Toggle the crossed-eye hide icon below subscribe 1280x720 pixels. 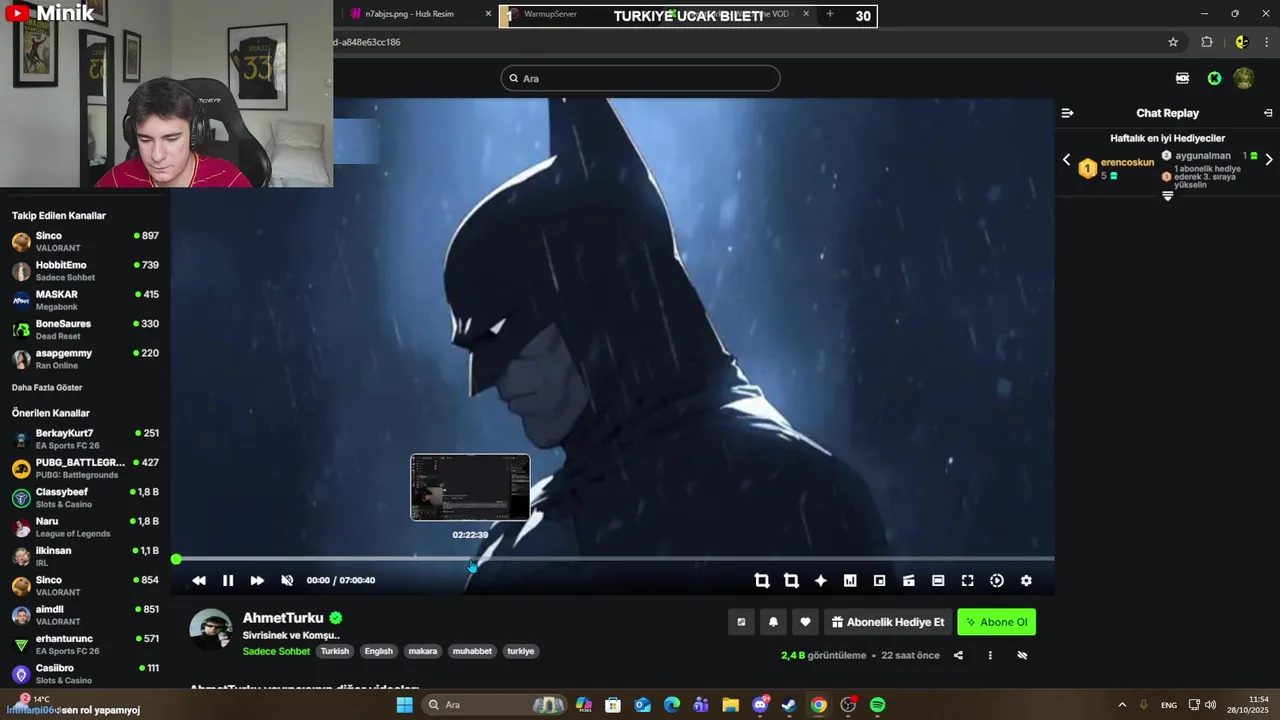[1022, 656]
